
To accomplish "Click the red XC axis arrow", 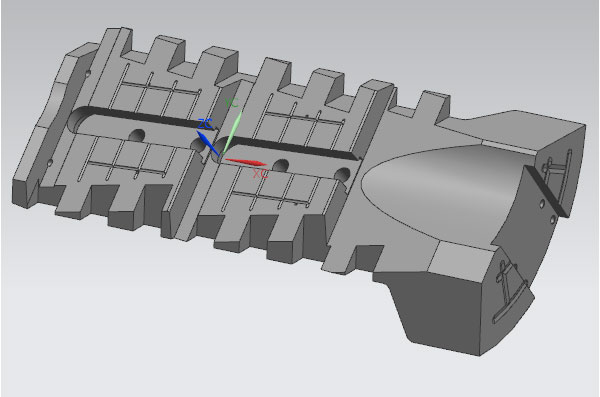I will pyautogui.click(x=246, y=162).
